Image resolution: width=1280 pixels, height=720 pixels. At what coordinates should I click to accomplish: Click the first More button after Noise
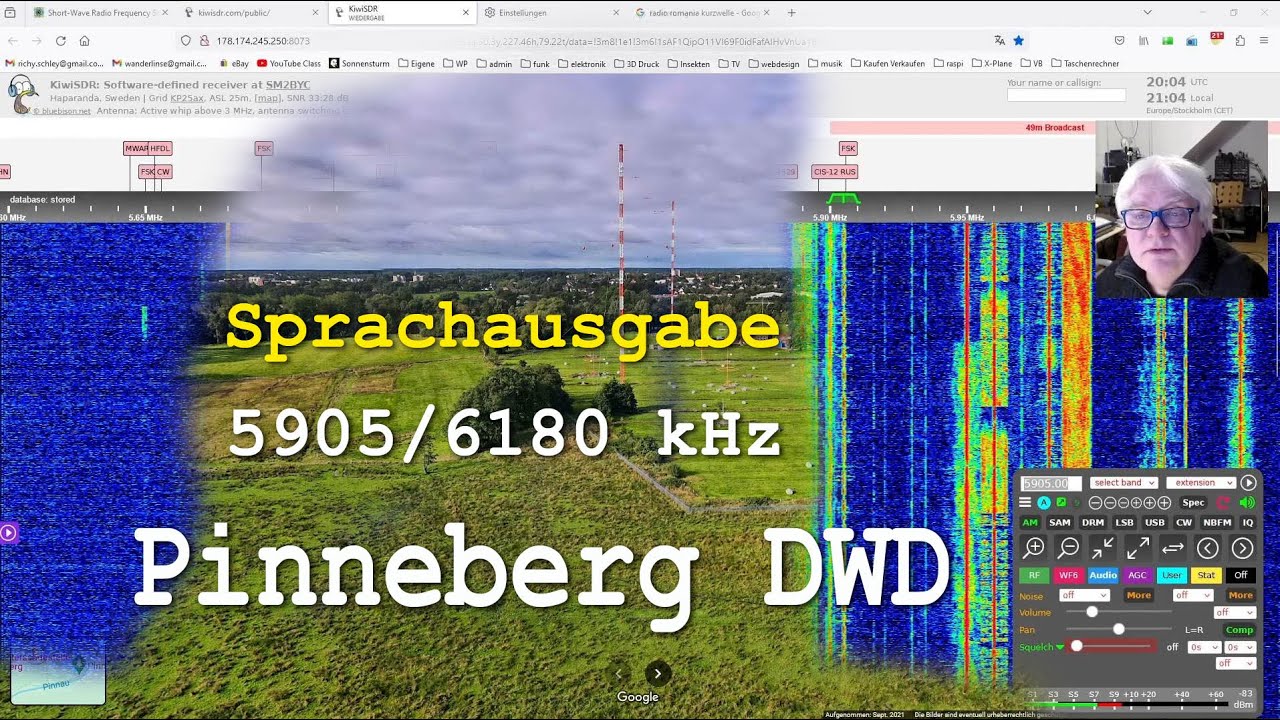click(x=1139, y=595)
